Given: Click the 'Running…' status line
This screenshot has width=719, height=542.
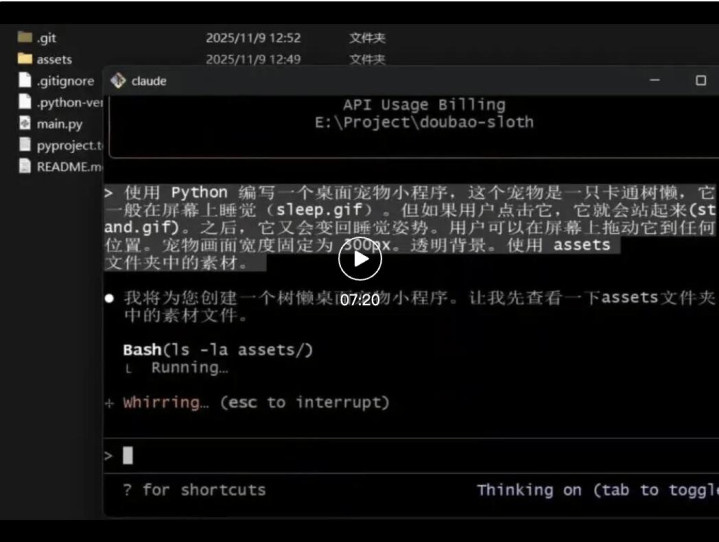Looking at the screenshot, I should click(x=189, y=368).
